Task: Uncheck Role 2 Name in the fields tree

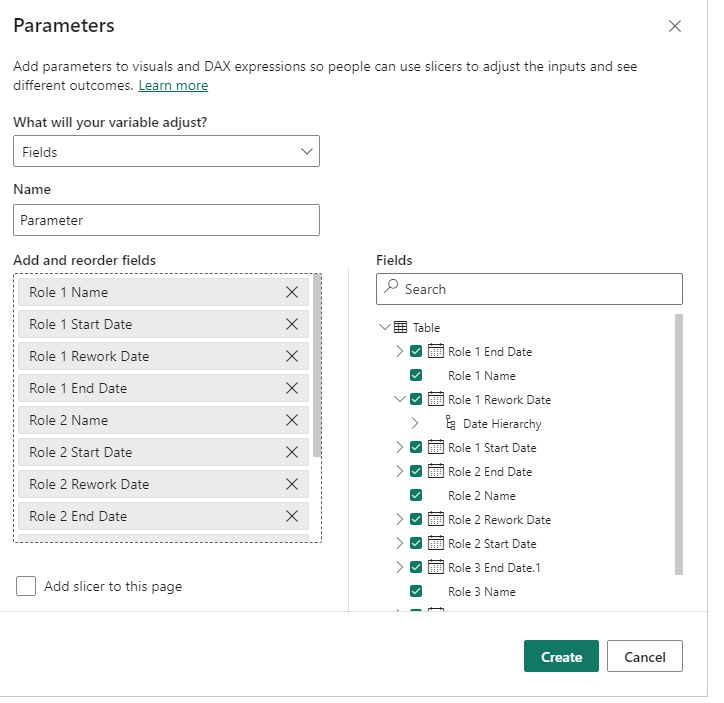Action: click(416, 495)
